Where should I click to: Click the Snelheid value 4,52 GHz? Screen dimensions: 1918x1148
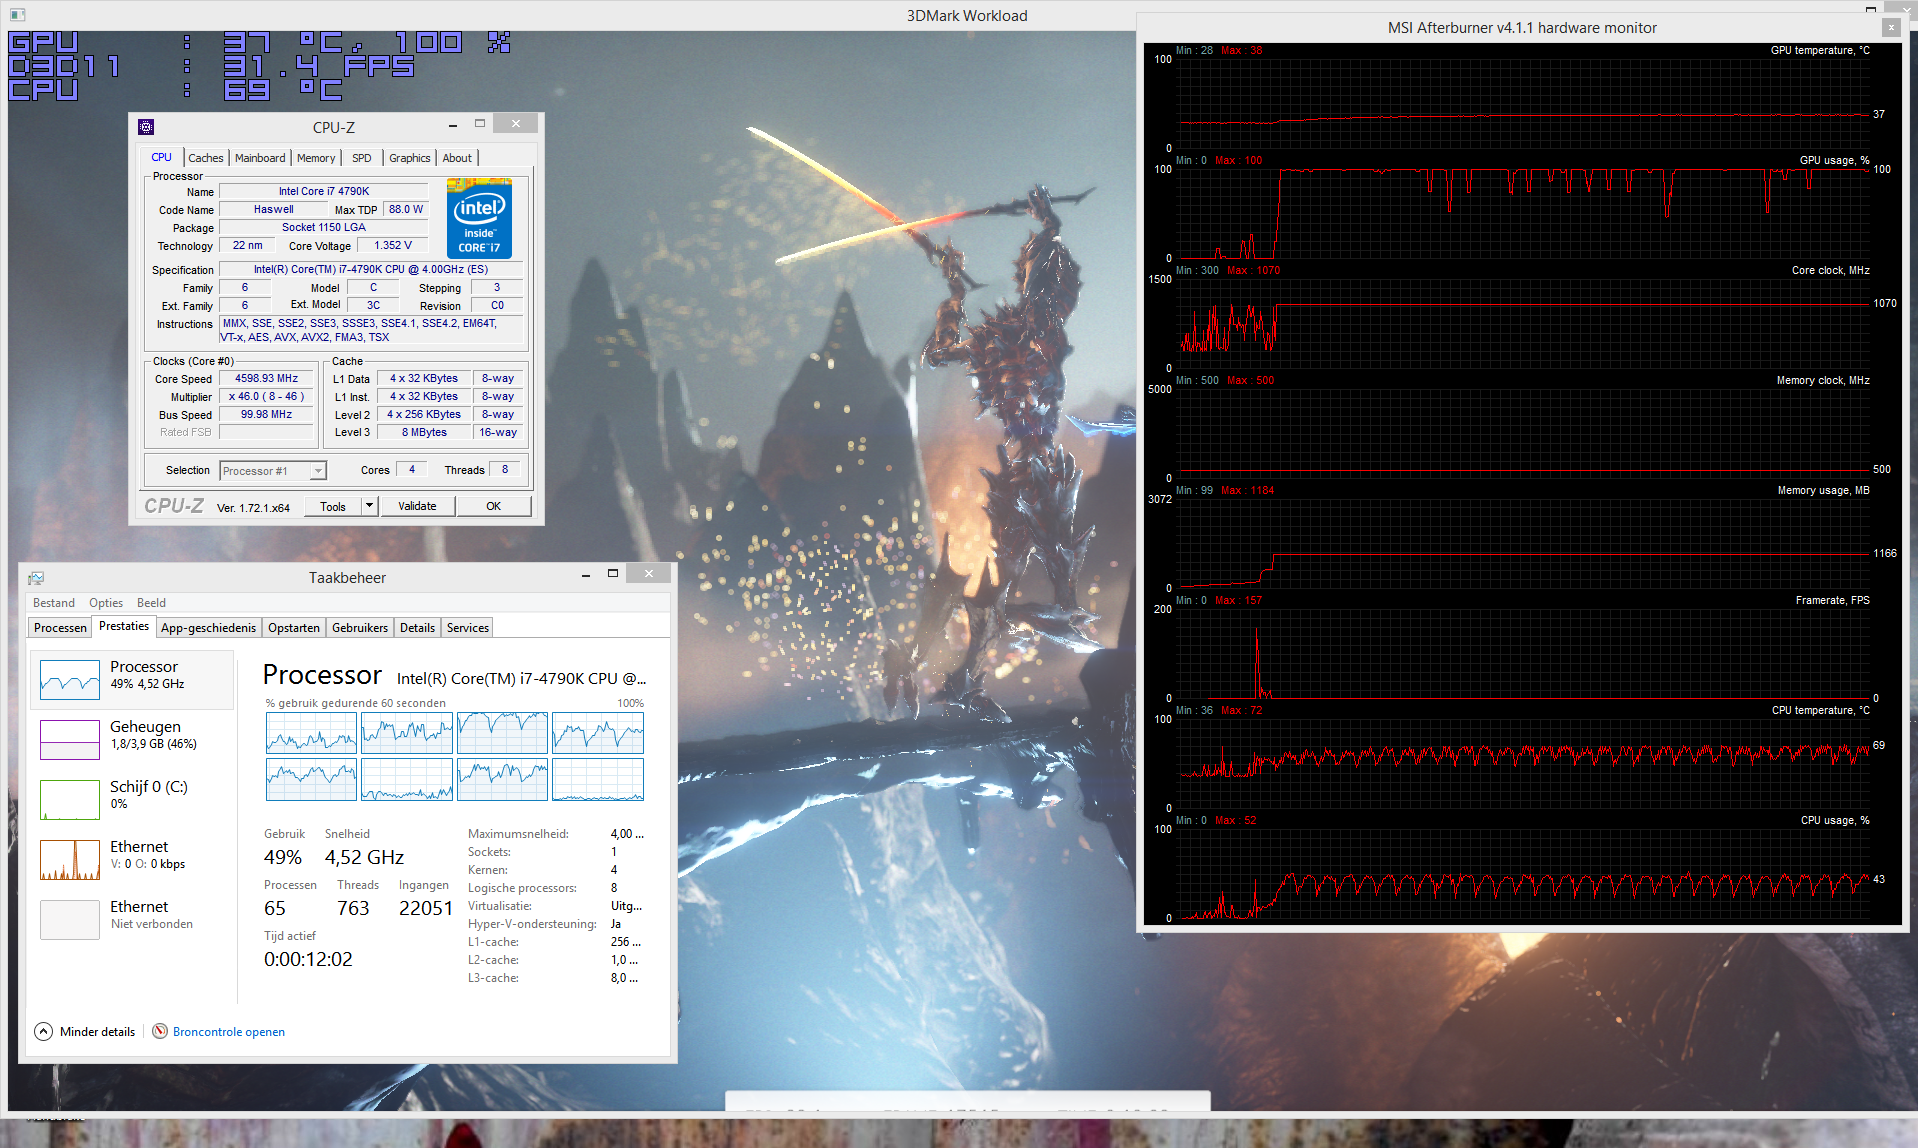[364, 857]
